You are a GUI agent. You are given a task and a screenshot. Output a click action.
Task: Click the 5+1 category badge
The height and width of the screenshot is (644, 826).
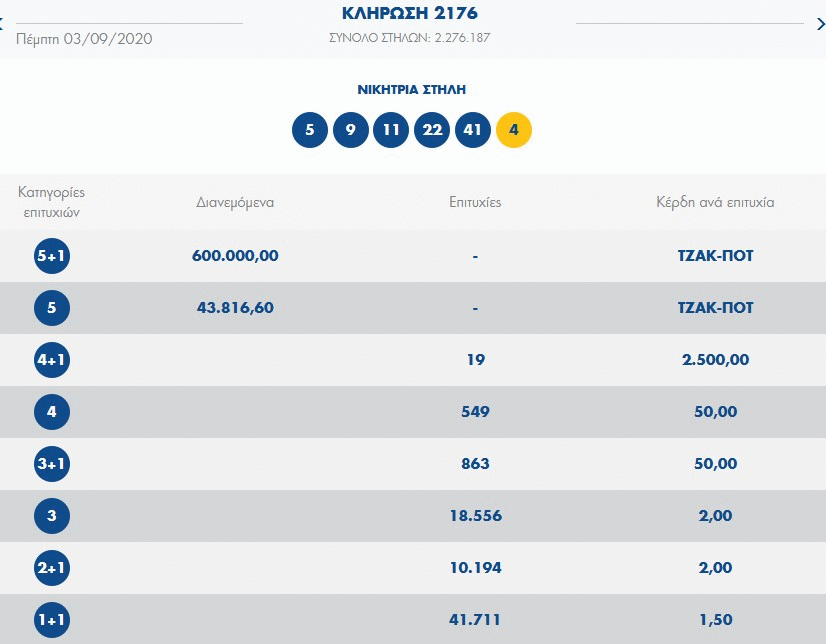[x=52, y=256]
